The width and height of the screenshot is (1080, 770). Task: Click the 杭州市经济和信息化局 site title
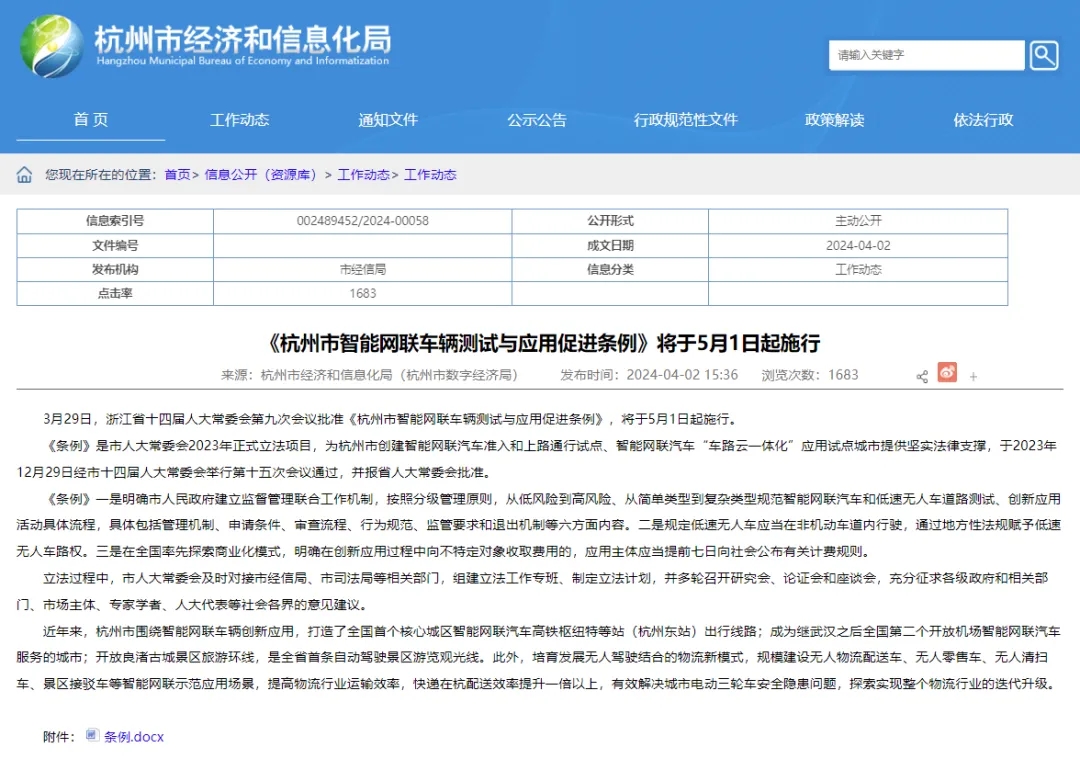pos(242,40)
